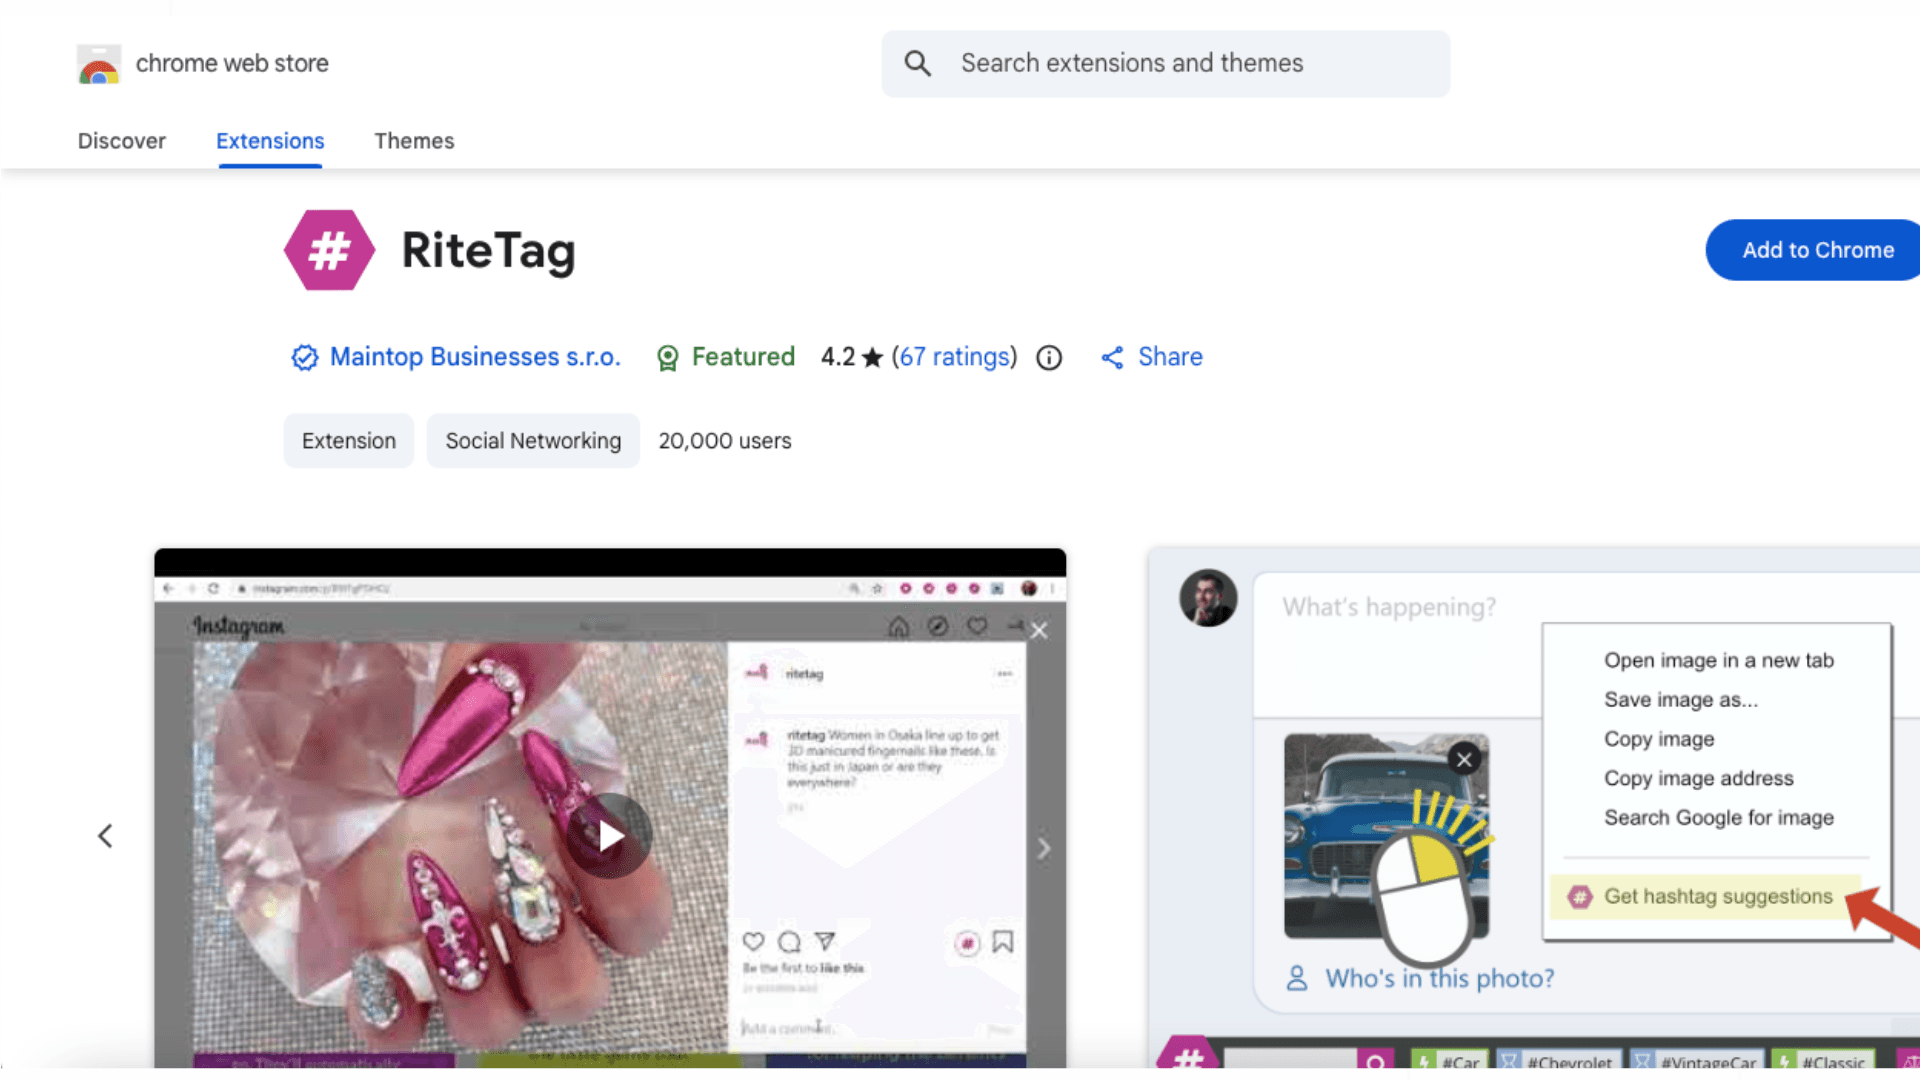Click the RiteTag pink hashtag logo
1920x1080 pixels.
(x=329, y=250)
